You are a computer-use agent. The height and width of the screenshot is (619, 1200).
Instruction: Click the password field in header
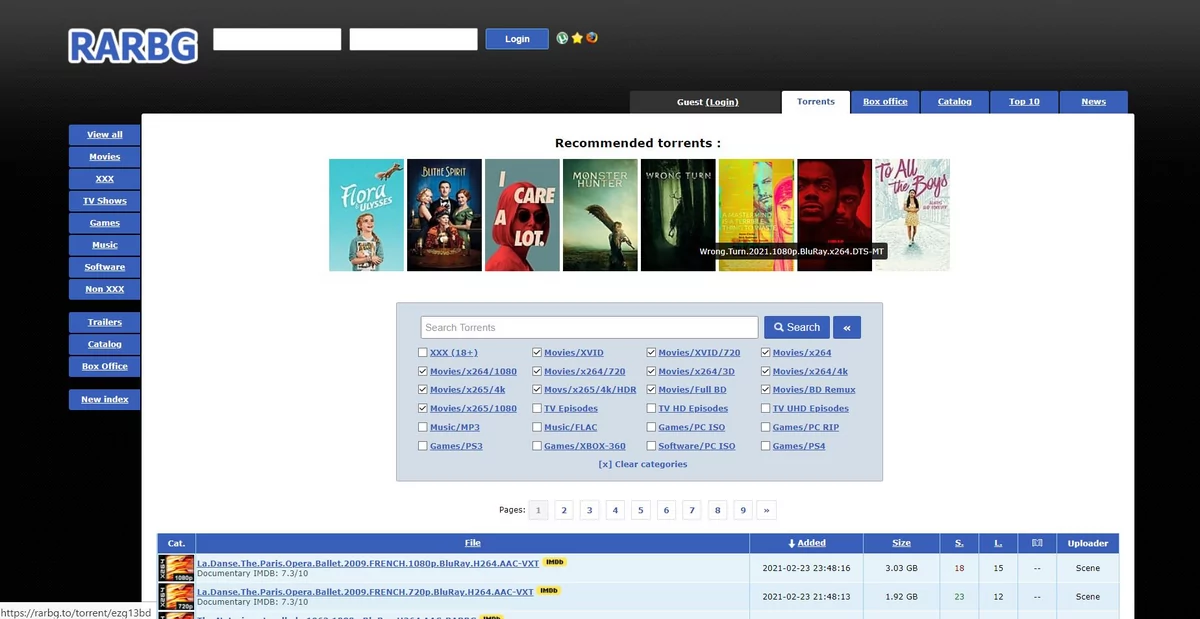tap(413, 39)
